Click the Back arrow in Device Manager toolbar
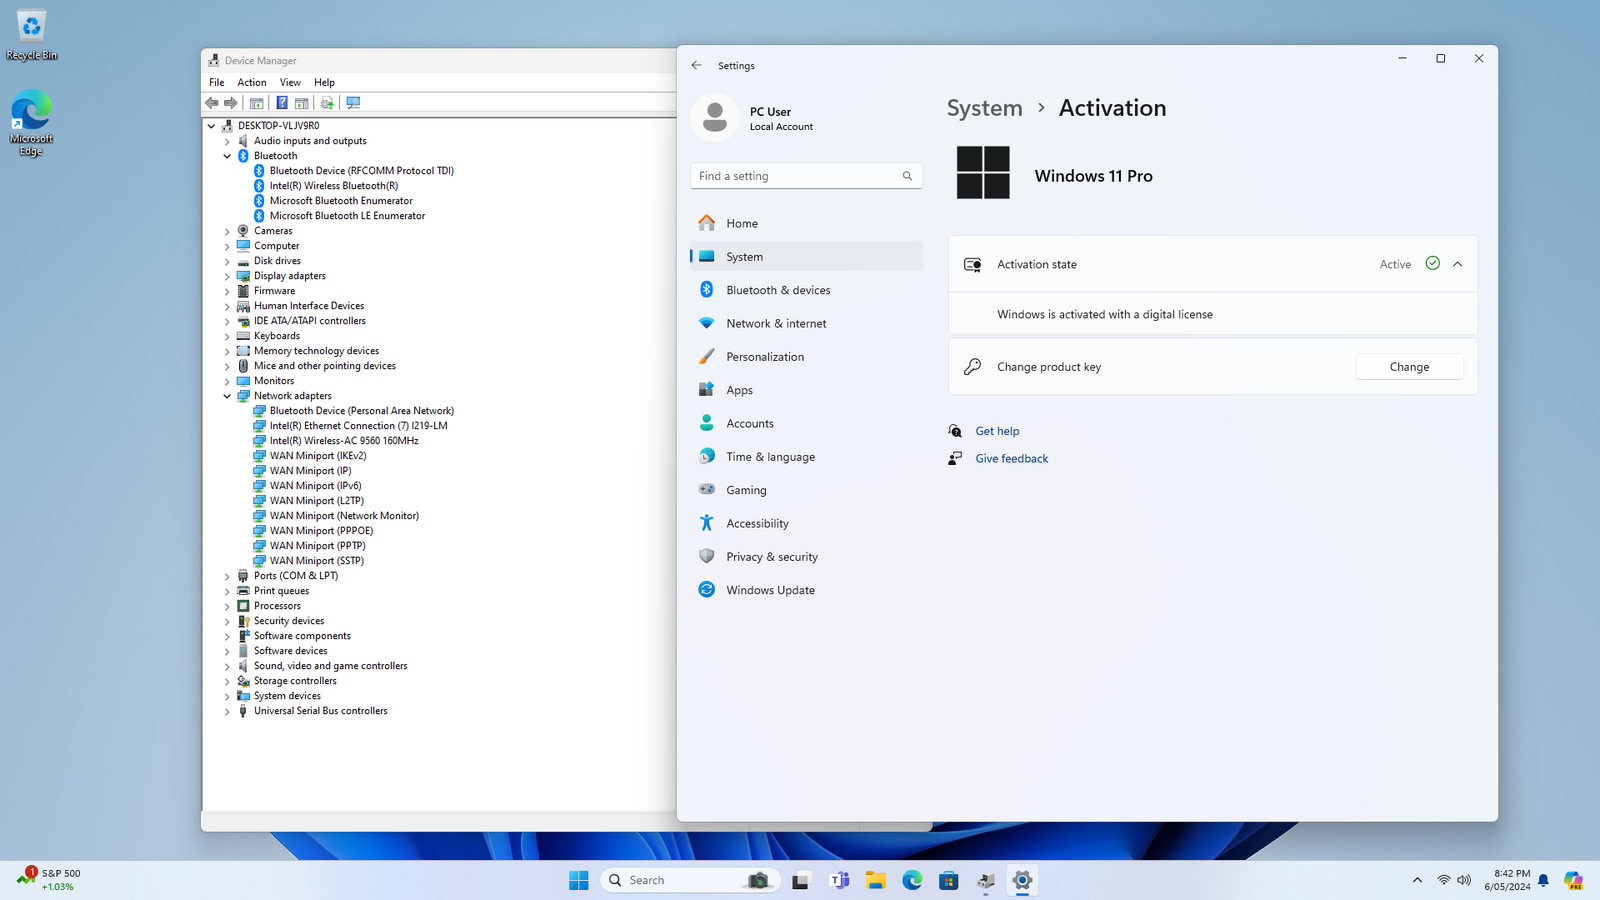The image size is (1600, 900). (x=212, y=103)
